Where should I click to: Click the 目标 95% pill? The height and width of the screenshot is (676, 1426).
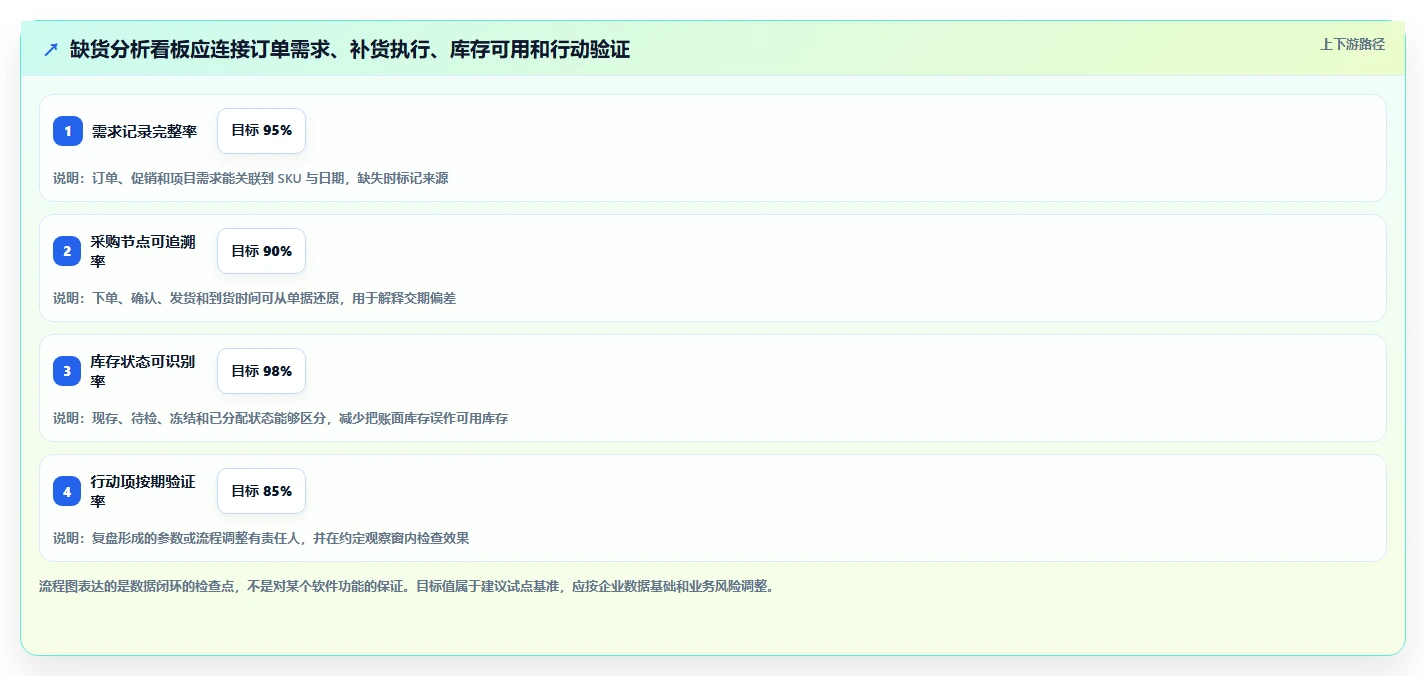tap(261, 131)
